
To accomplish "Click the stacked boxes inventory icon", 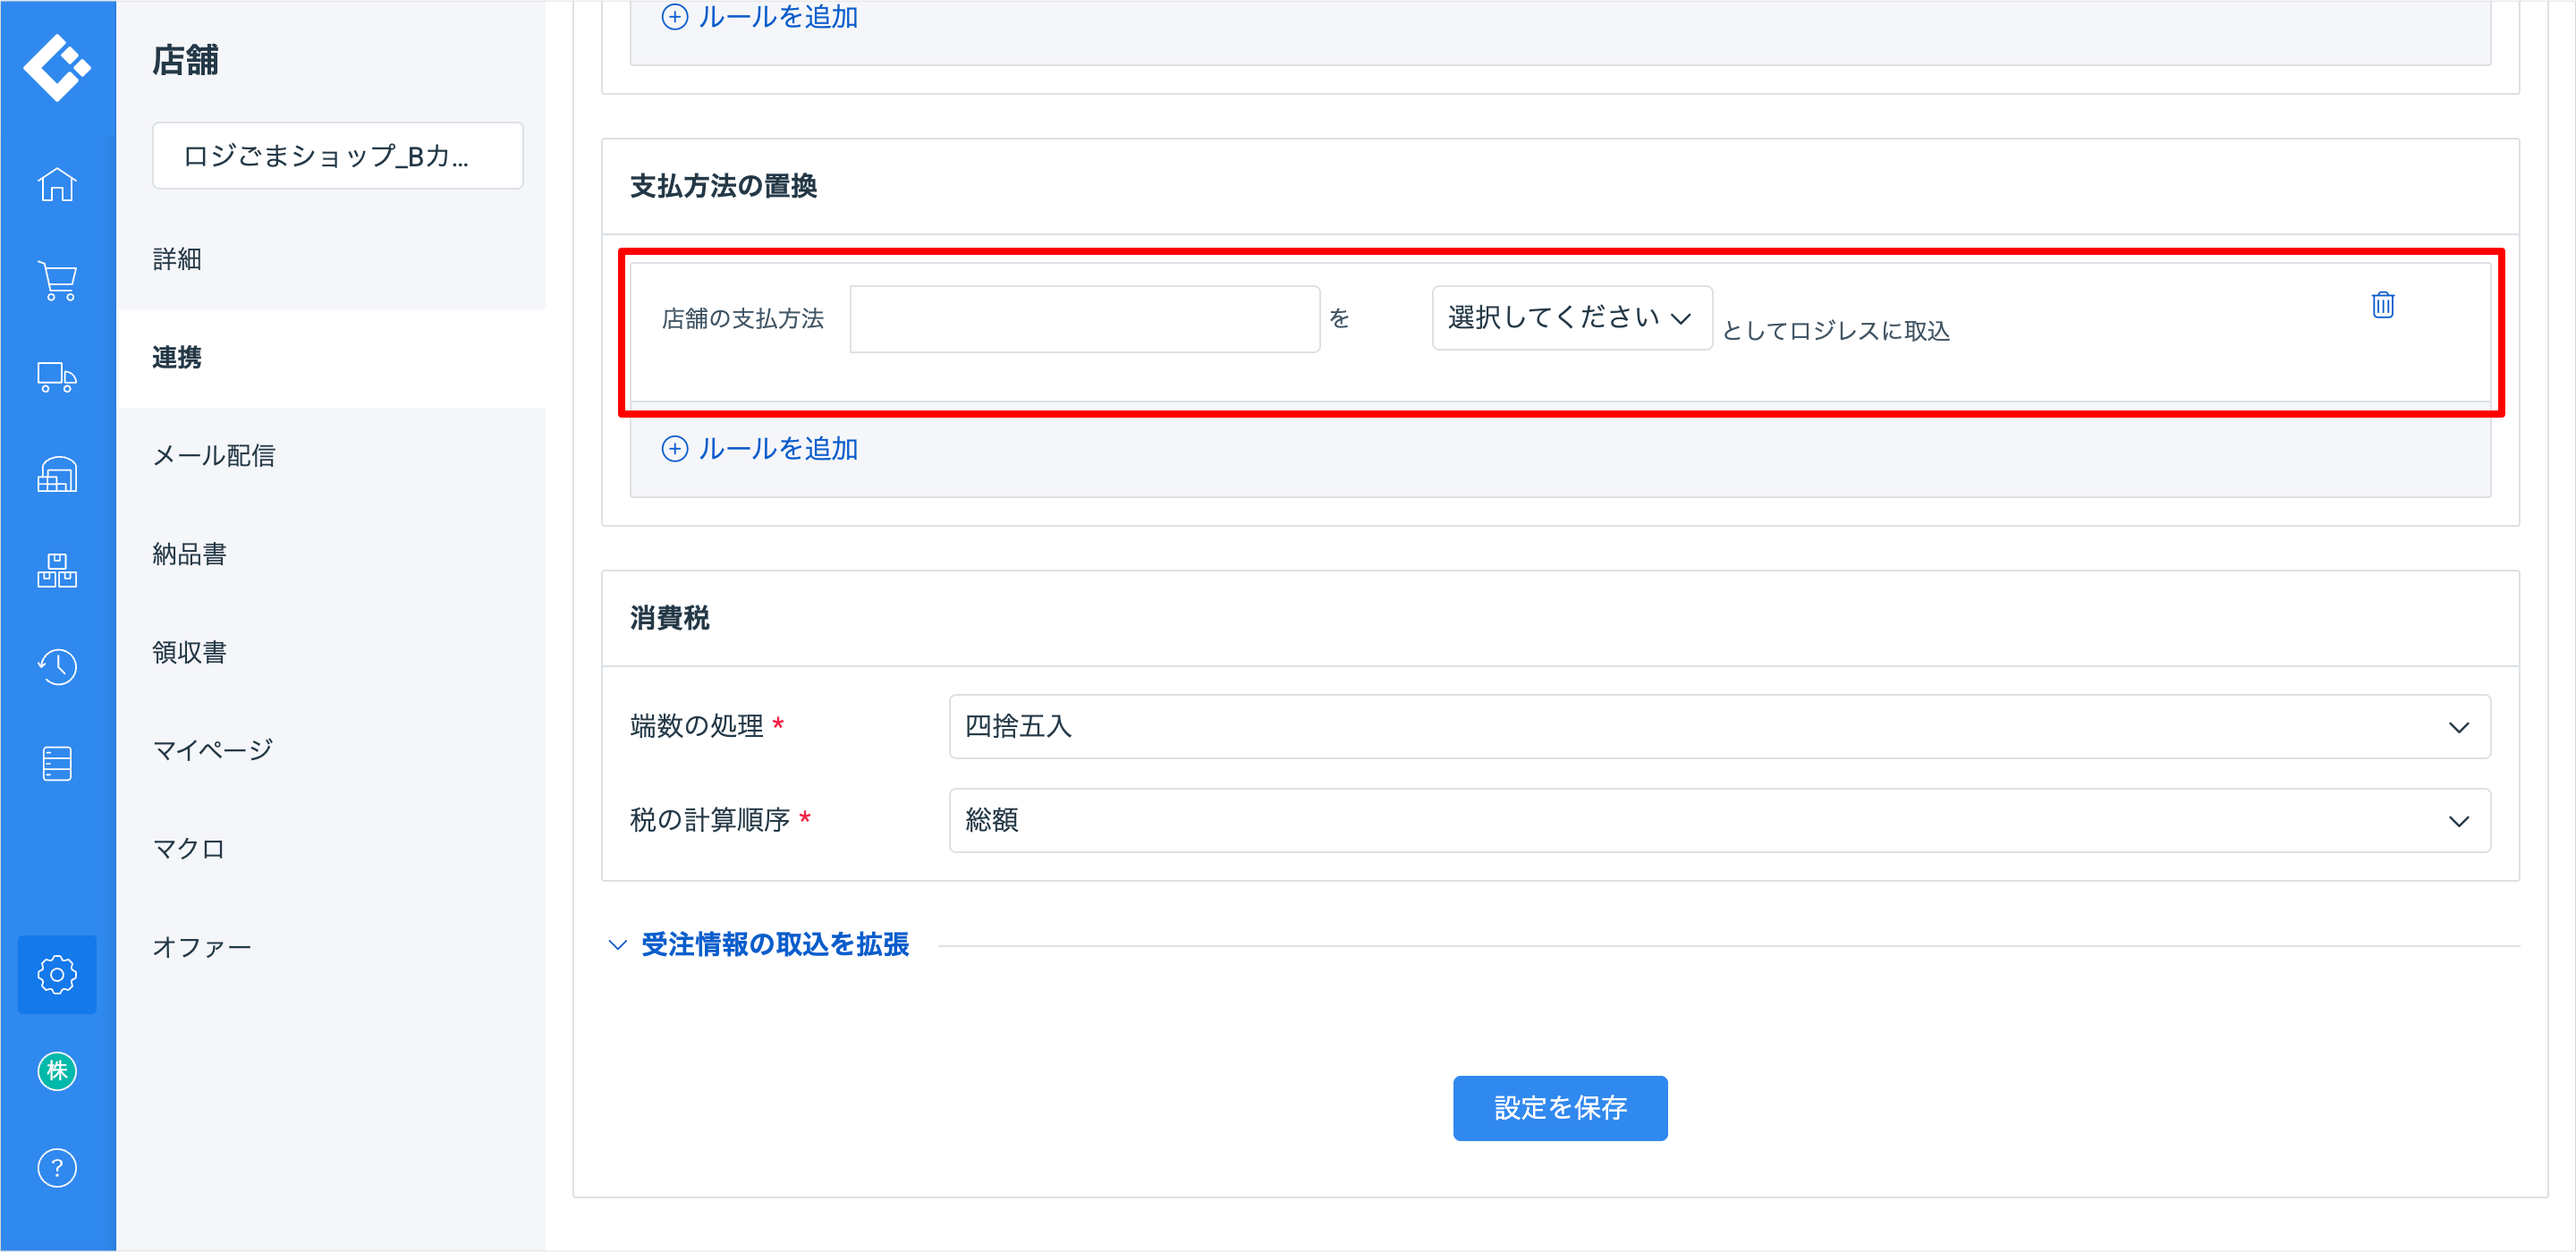I will 57,571.
